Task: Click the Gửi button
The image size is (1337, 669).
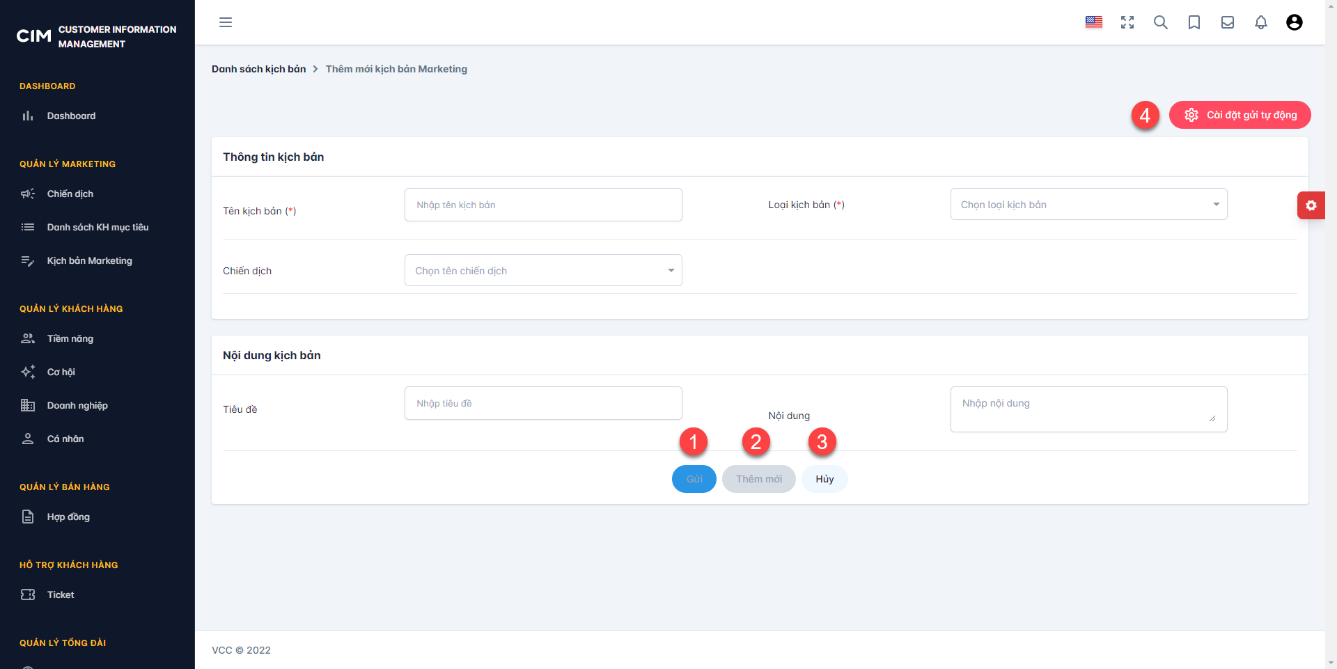Action: tap(694, 479)
